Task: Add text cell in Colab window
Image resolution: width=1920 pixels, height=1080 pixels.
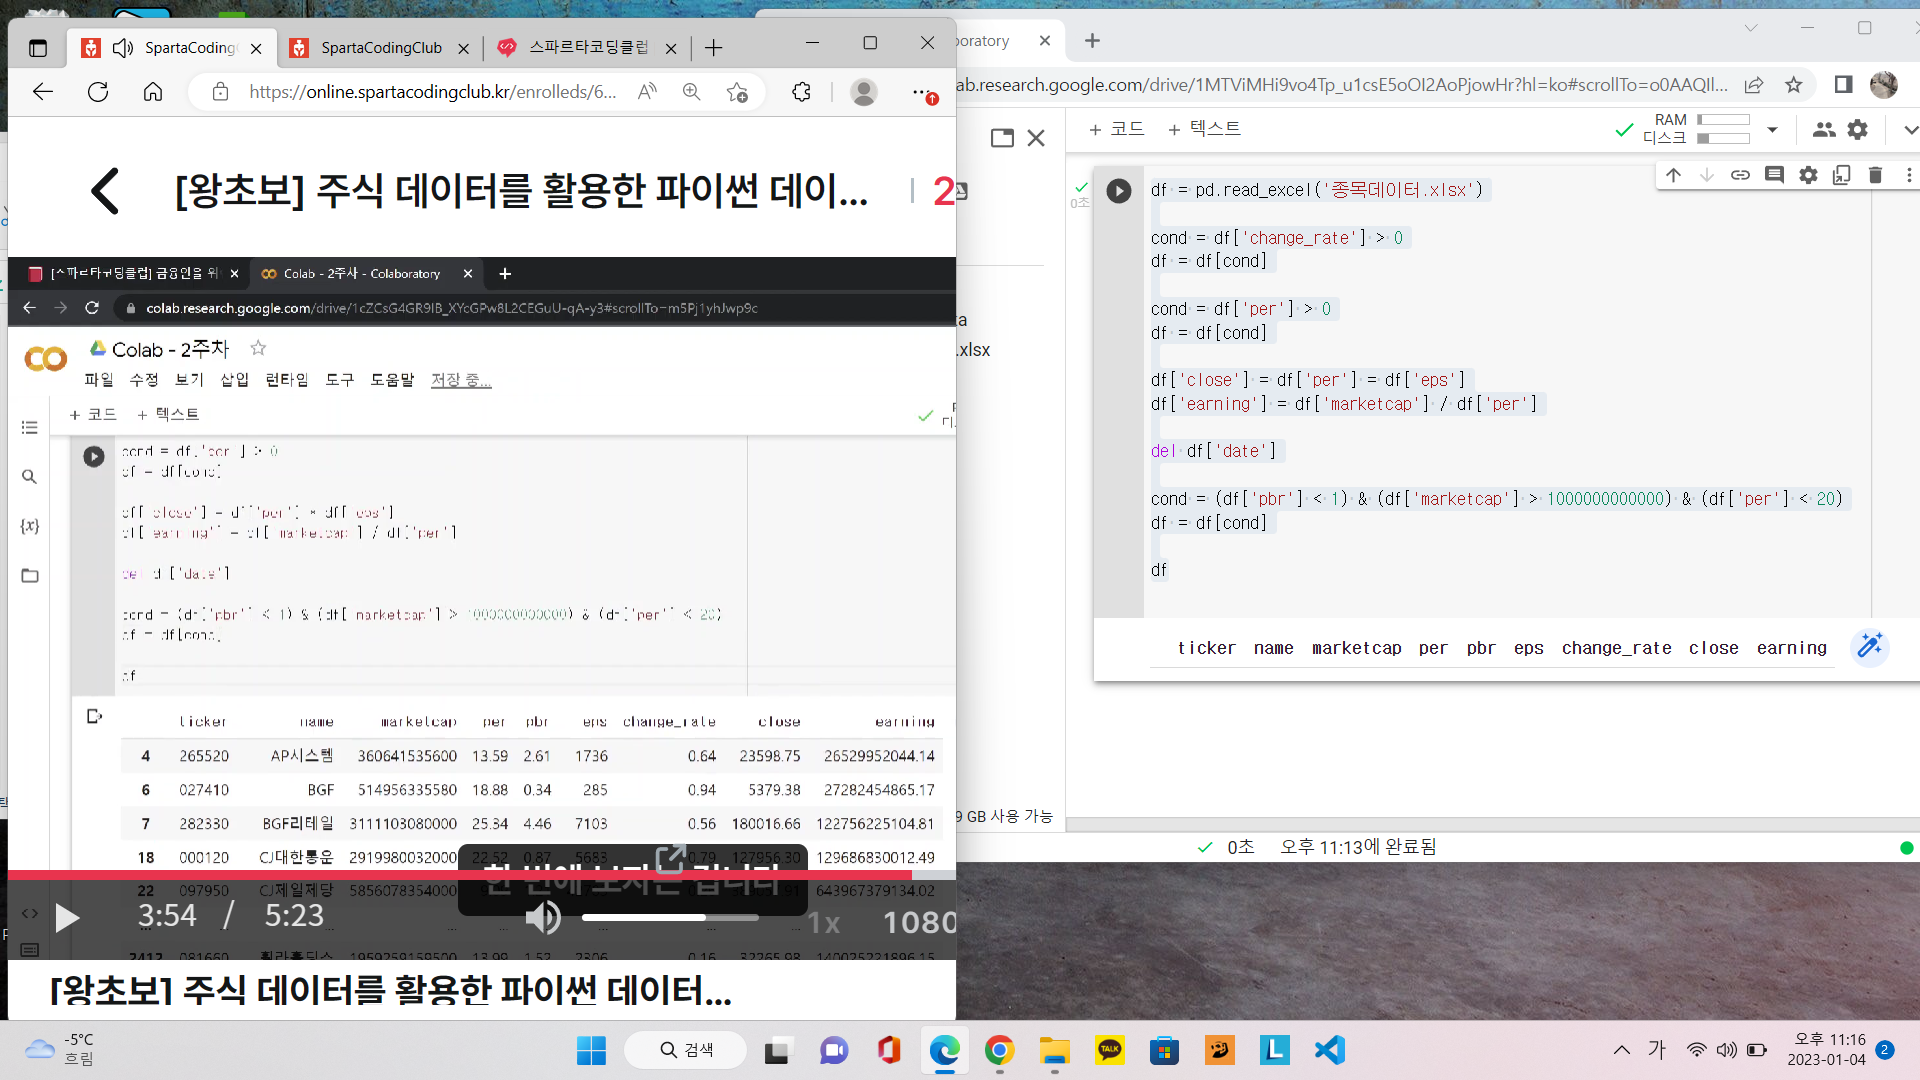Action: 1204,129
